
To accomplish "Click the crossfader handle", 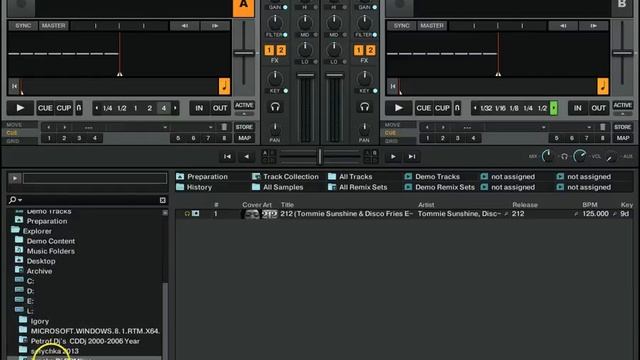I will pyautogui.click(x=320, y=156).
